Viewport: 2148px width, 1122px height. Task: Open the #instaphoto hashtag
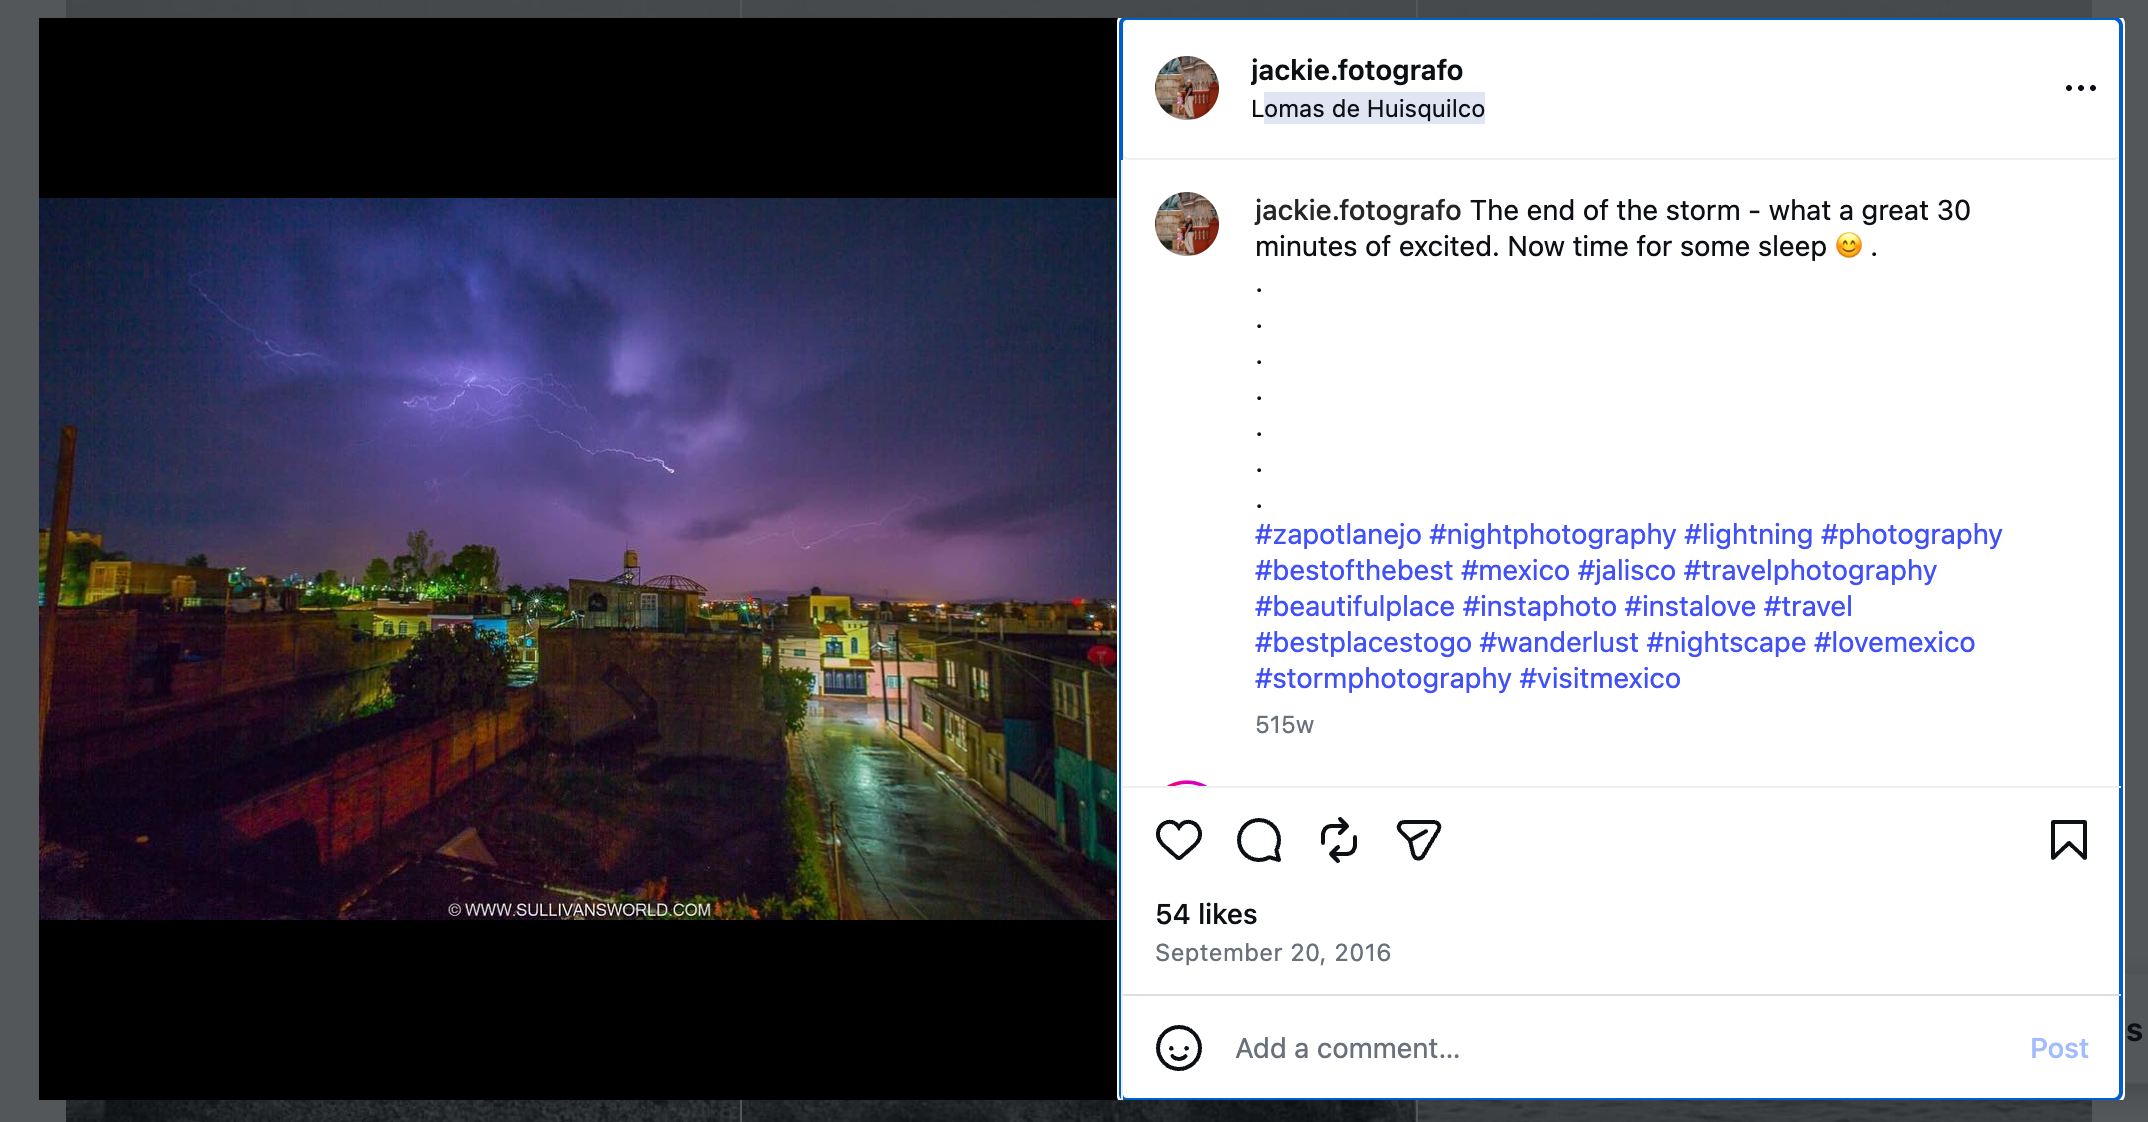tap(1540, 607)
